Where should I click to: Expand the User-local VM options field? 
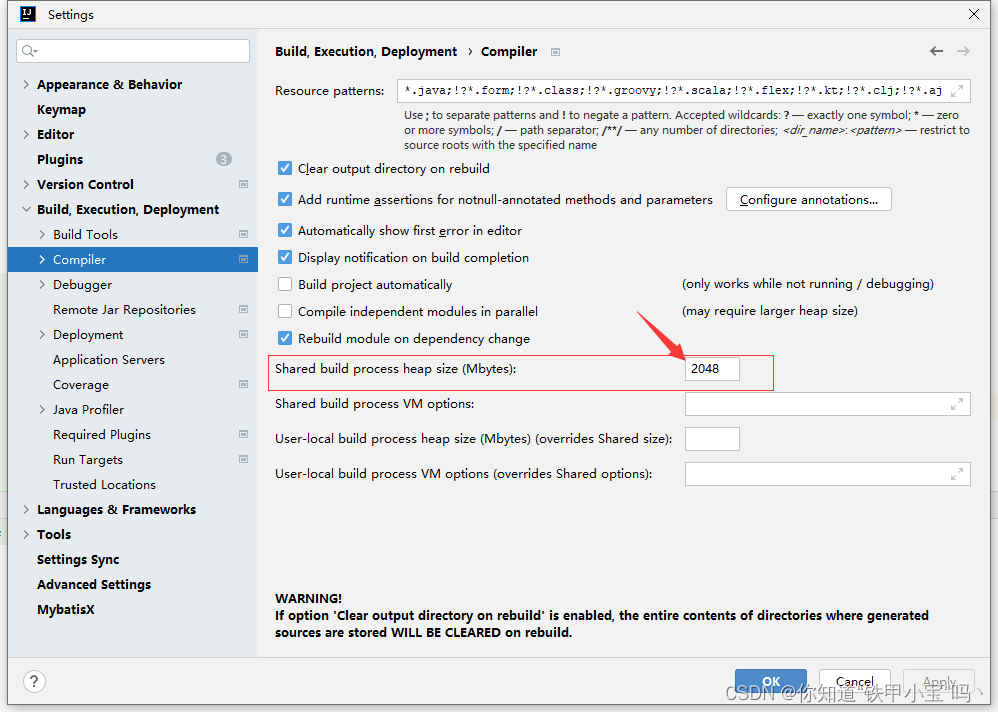coord(957,474)
